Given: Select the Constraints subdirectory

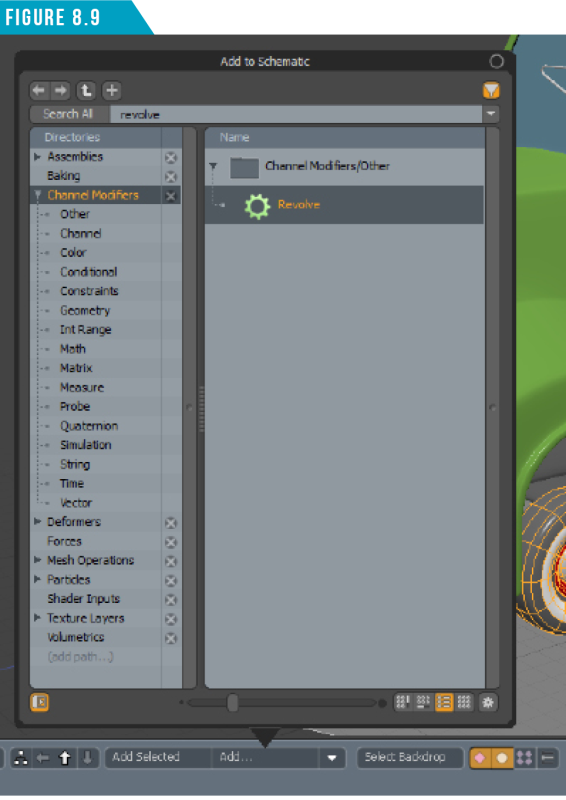Looking at the screenshot, I should coord(89,291).
